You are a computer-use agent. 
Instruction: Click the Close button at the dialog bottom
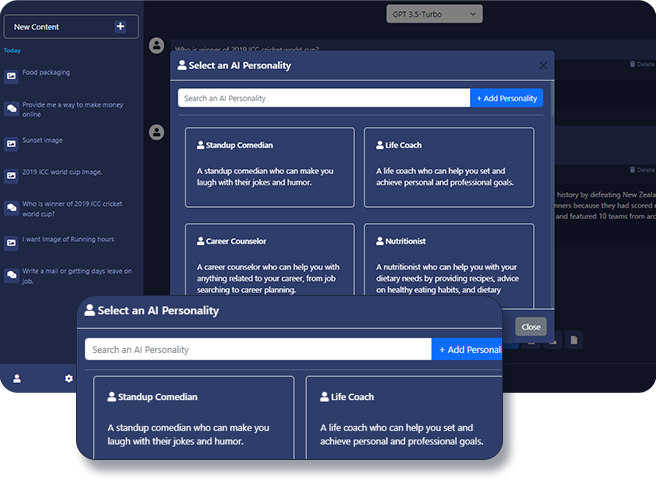pyautogui.click(x=531, y=327)
